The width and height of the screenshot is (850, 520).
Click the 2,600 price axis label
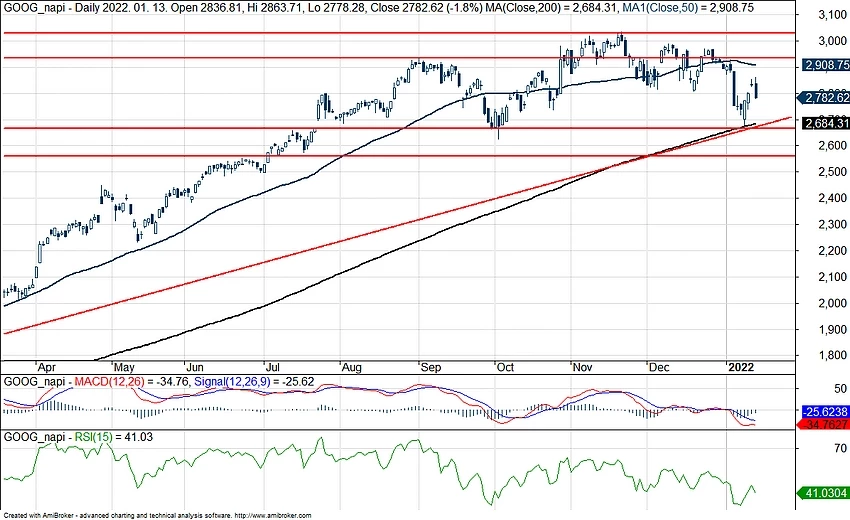pyautogui.click(x=832, y=146)
